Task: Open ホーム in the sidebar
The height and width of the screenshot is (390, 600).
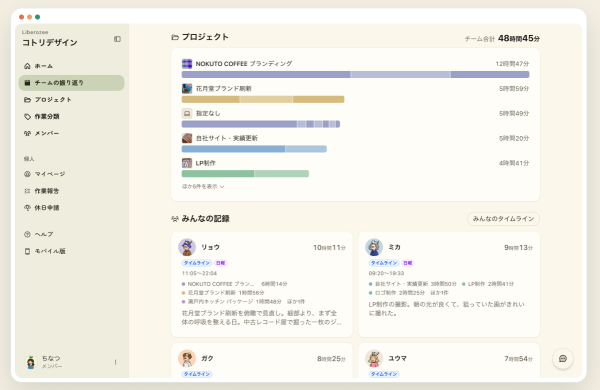Action: (x=72, y=66)
